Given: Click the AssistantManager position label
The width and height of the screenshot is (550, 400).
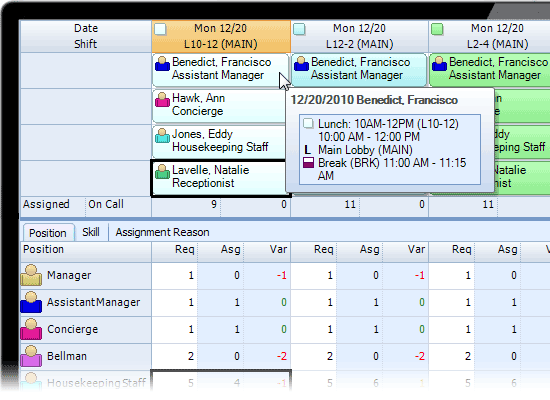Looking at the screenshot, I should pyautogui.click(x=94, y=302).
